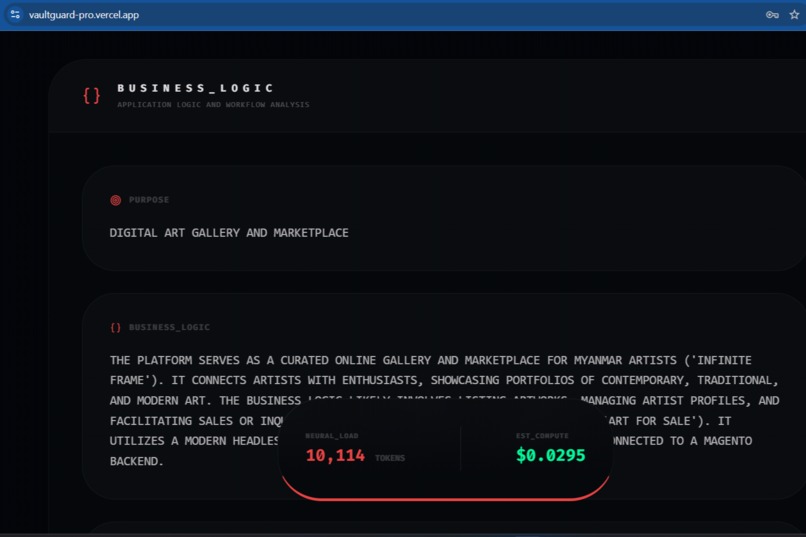Click the BUSINESS_LOGIC card label
This screenshot has width=806, height=537.
169,327
